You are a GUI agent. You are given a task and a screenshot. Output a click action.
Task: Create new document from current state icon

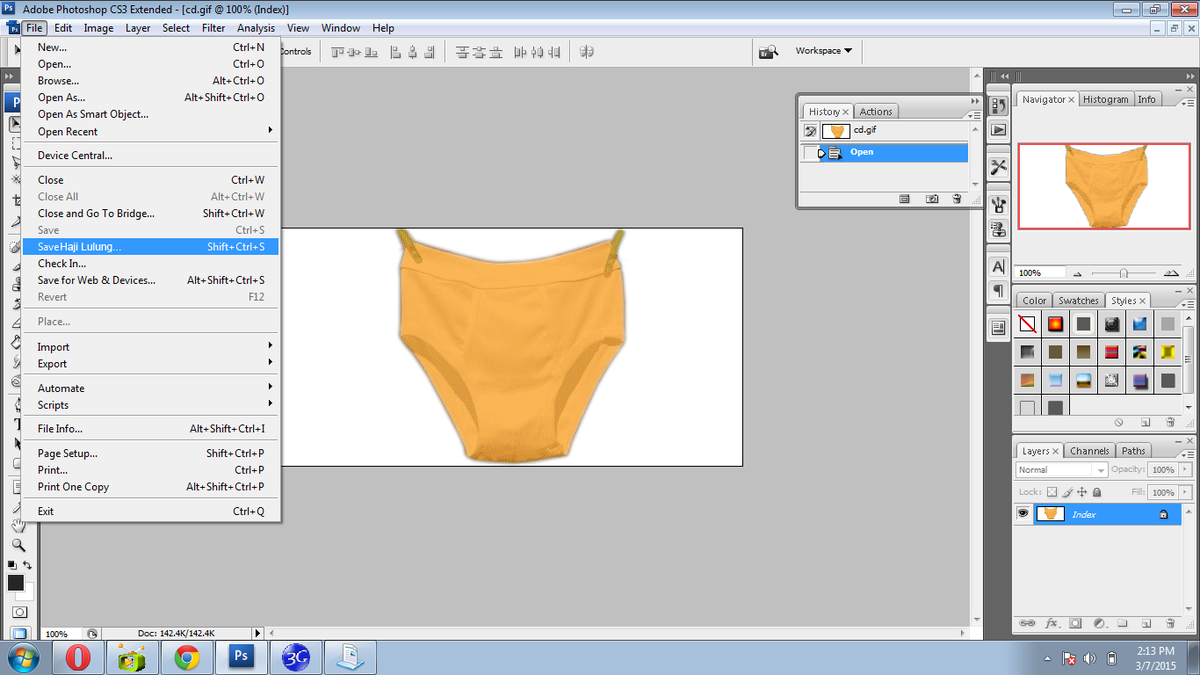coord(904,199)
